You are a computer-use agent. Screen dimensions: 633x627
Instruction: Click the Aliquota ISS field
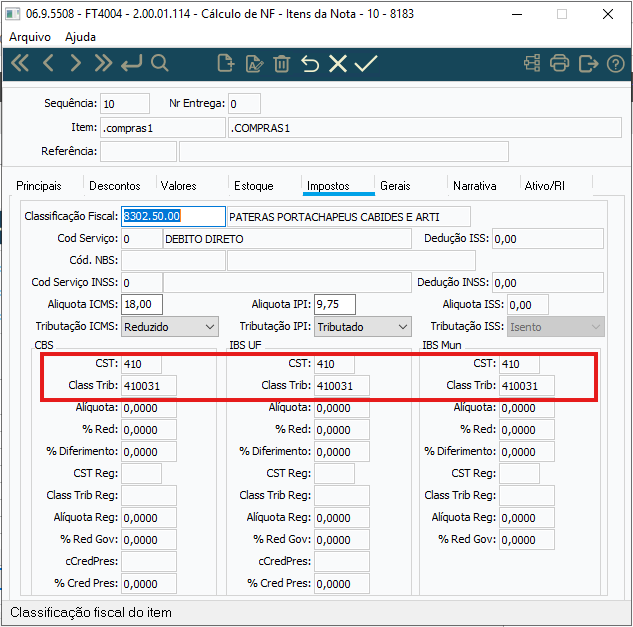point(528,304)
